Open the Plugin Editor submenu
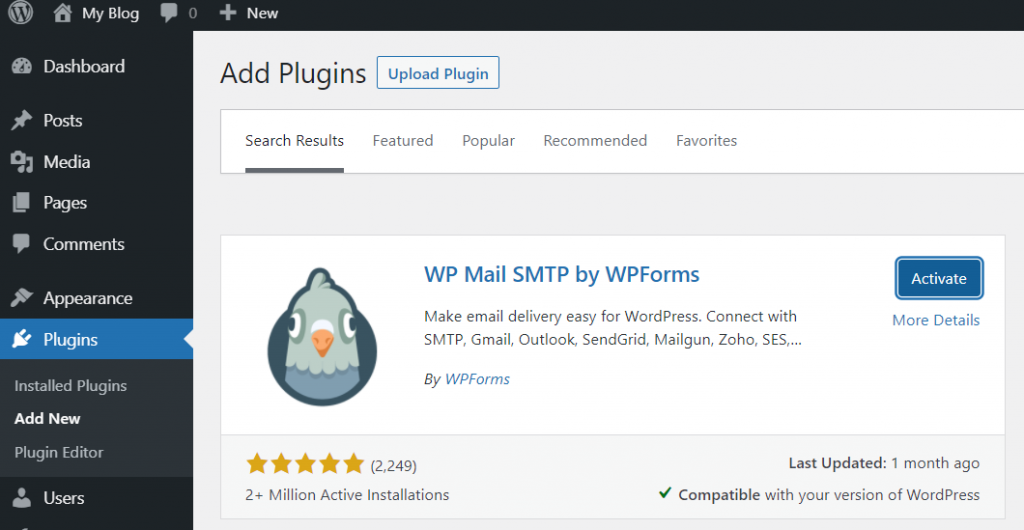This screenshot has height=530, width=1024. [x=59, y=452]
